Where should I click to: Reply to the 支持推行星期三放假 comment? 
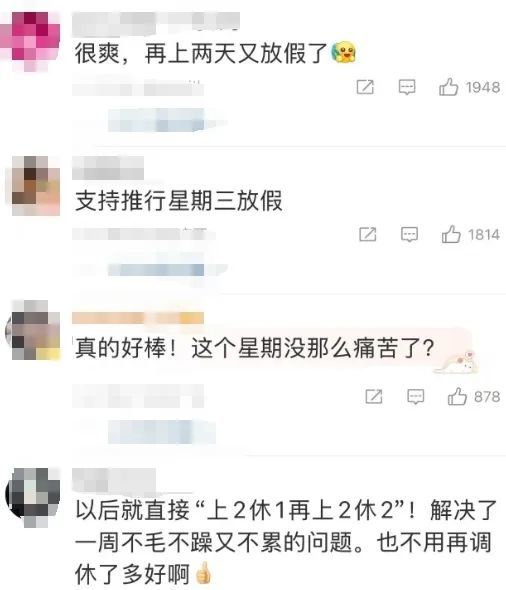409,234
